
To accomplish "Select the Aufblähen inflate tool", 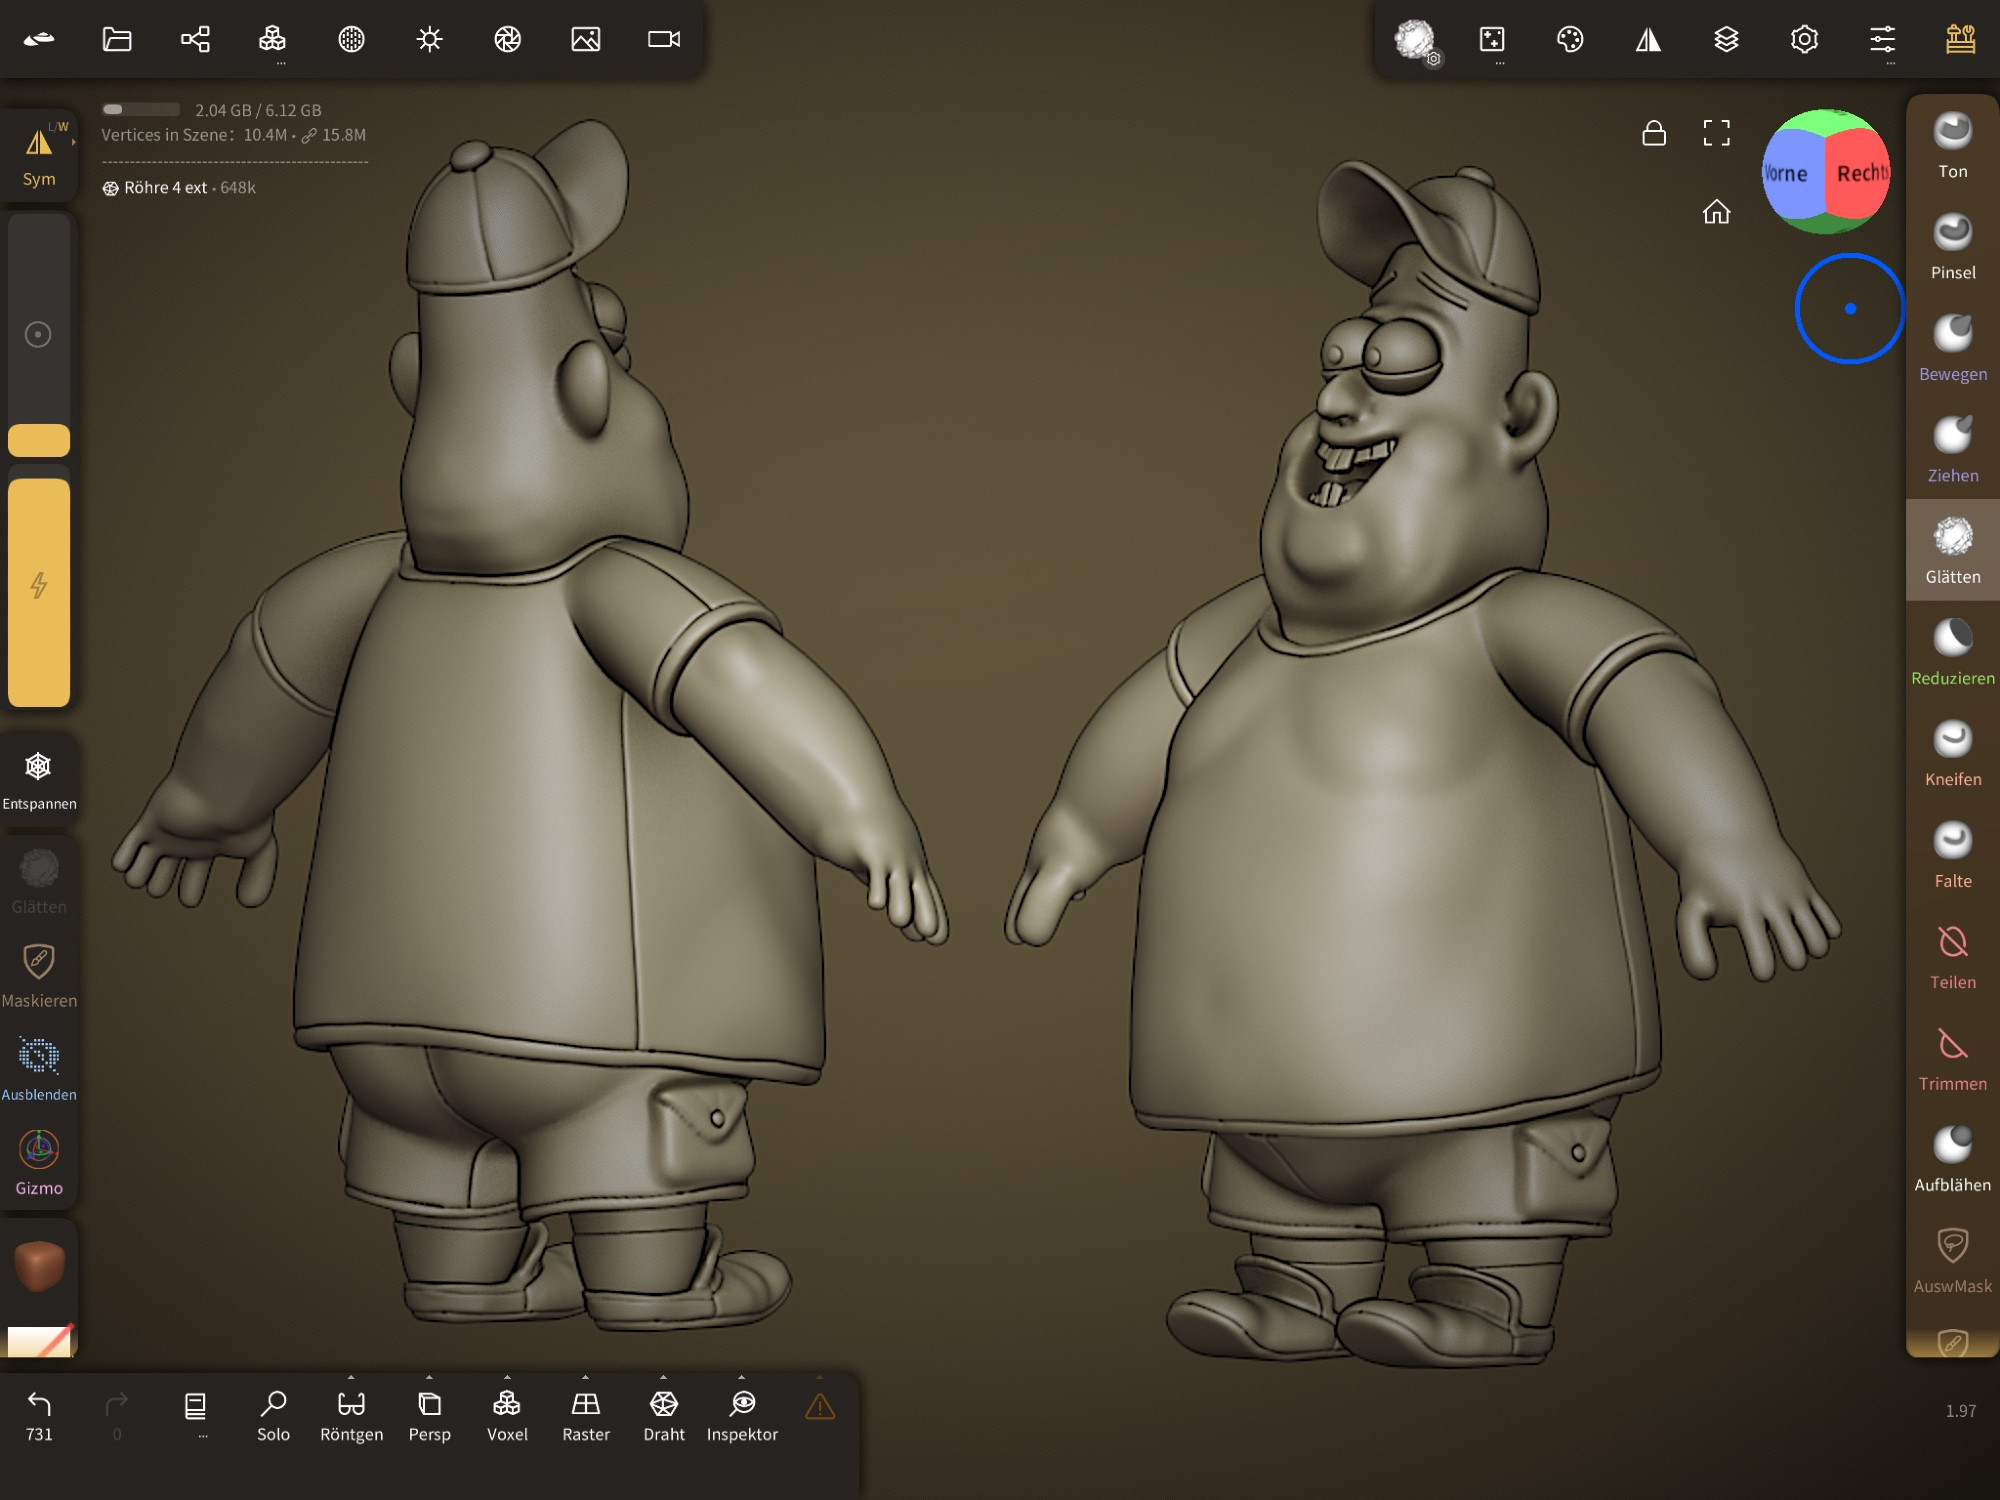I will [1952, 1159].
